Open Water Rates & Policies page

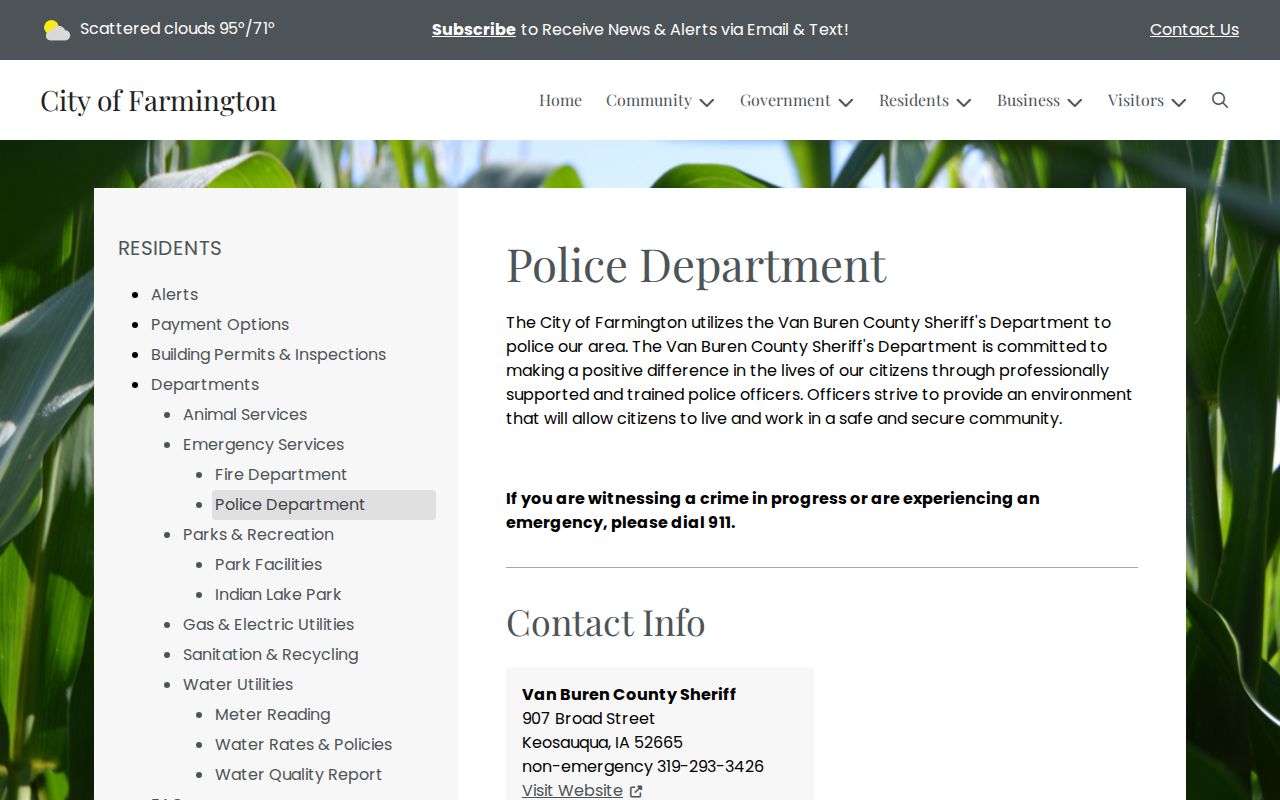pos(303,744)
